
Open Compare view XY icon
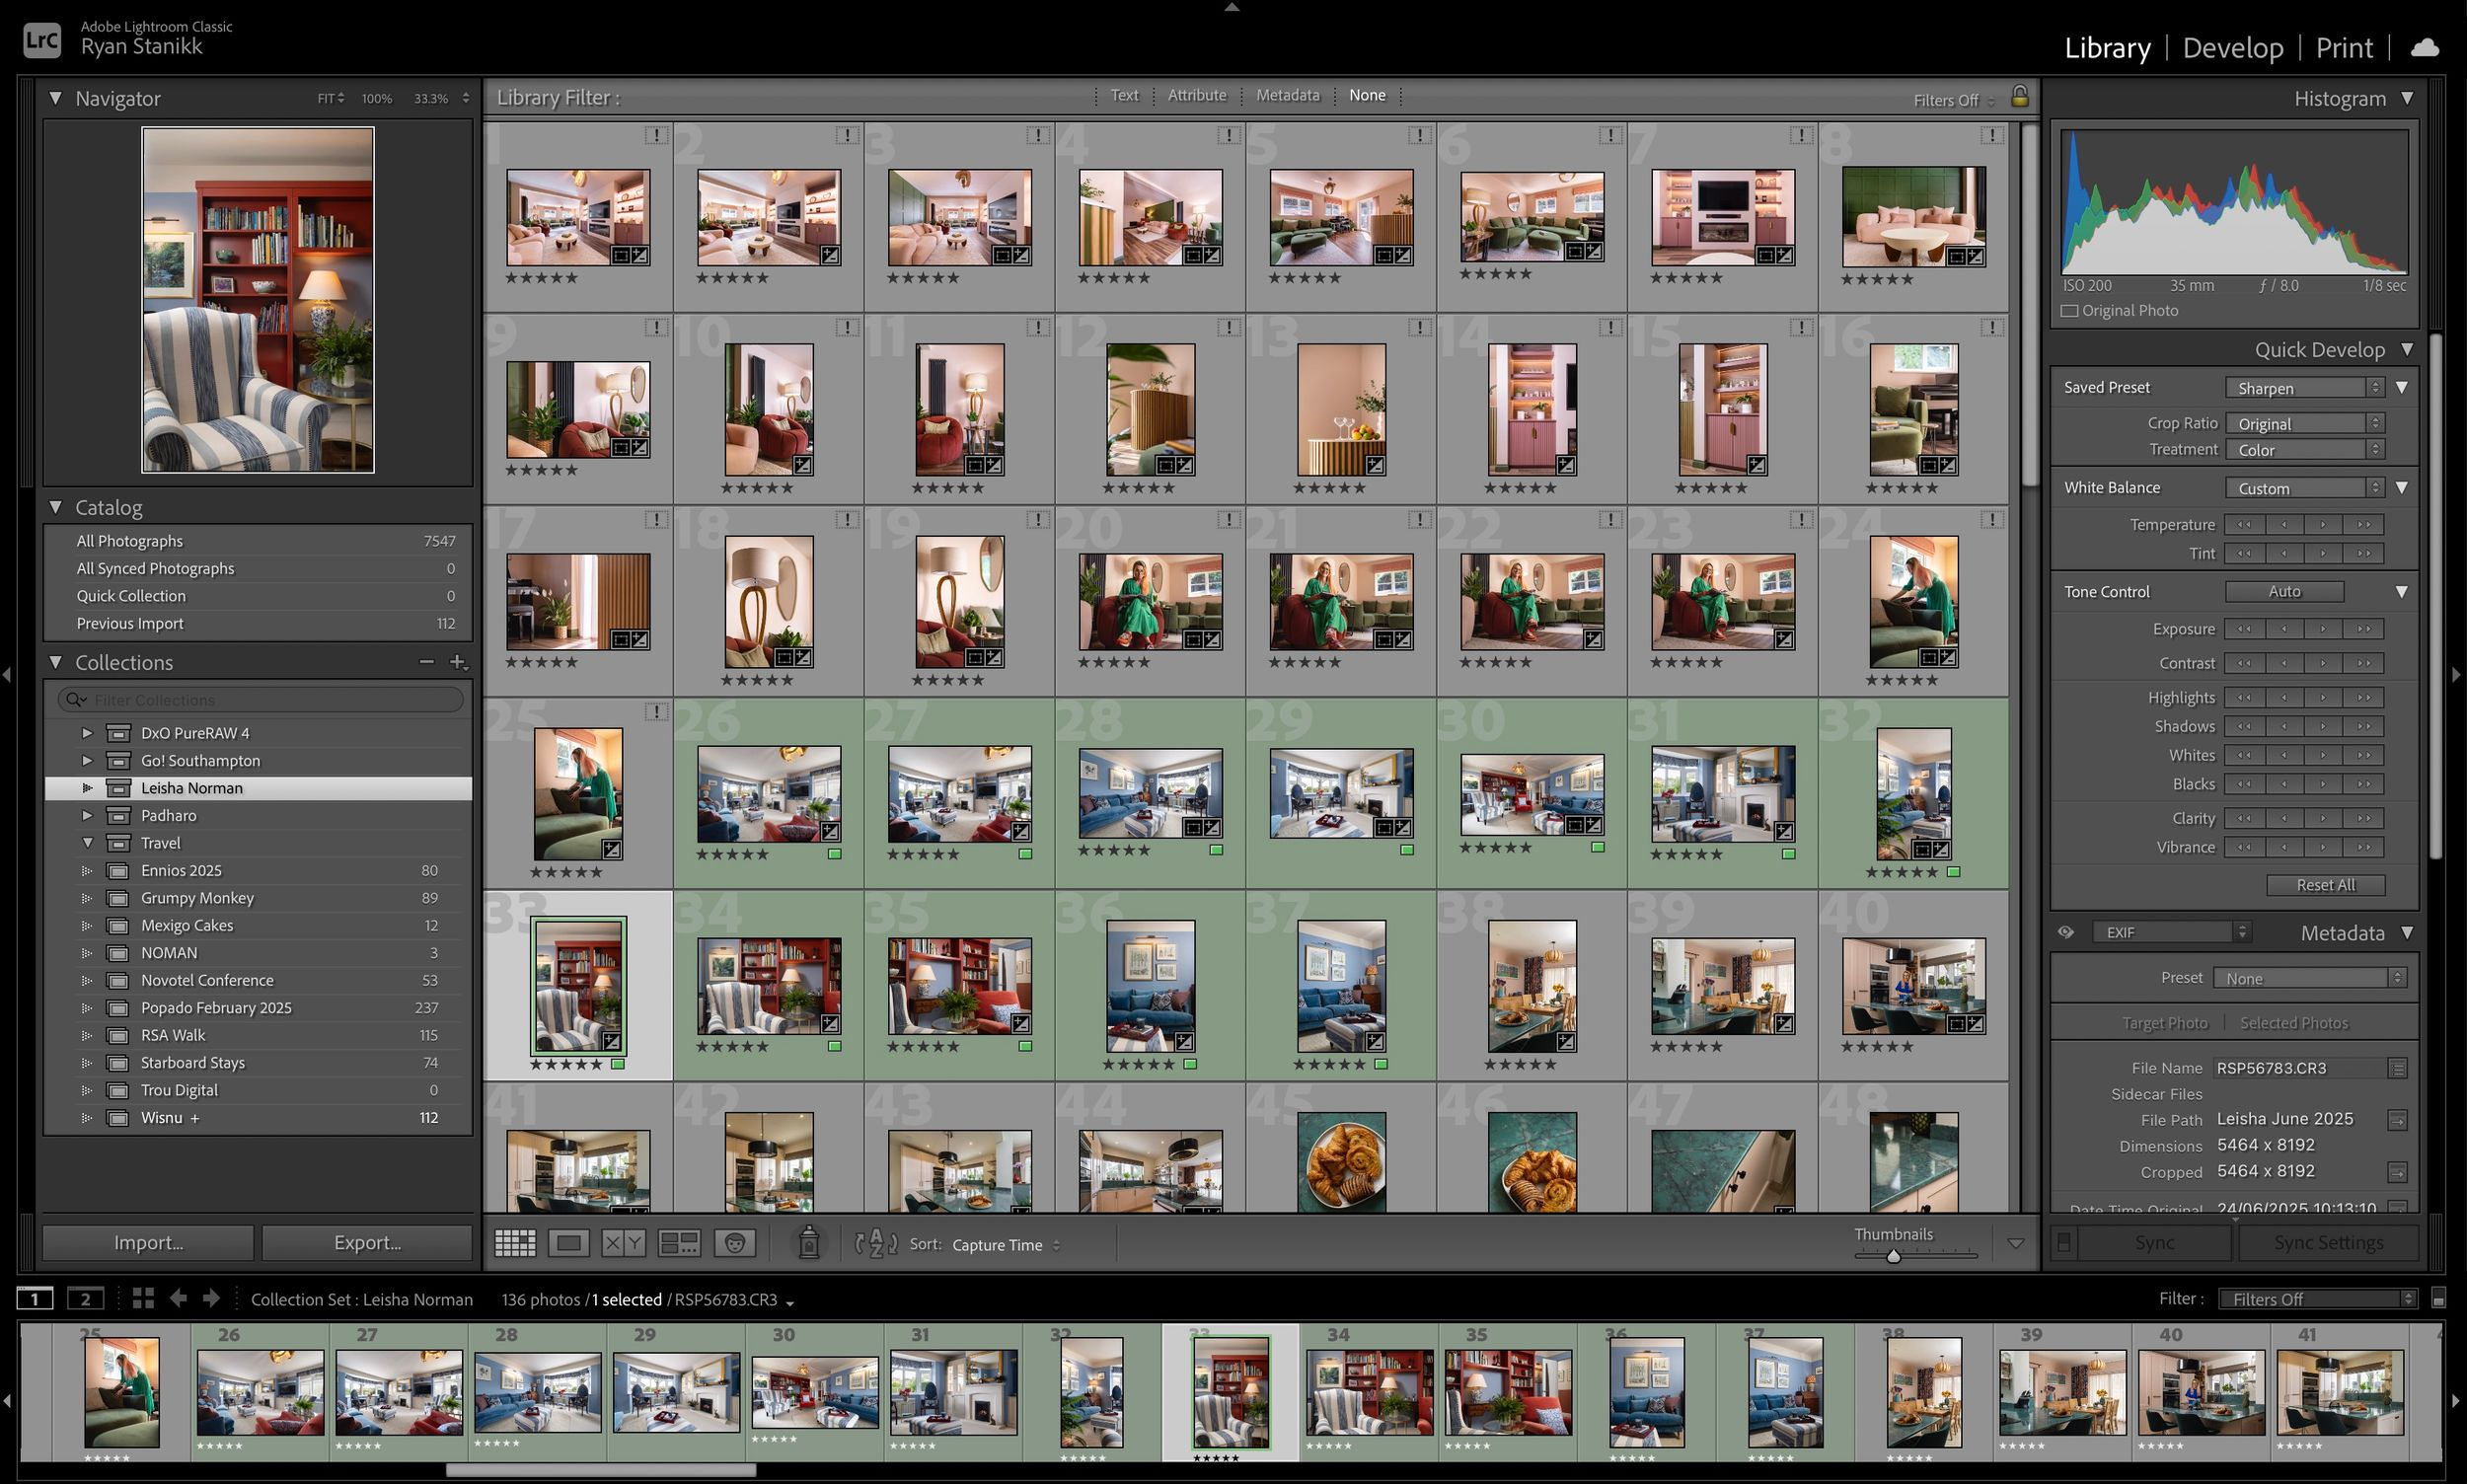623,1243
